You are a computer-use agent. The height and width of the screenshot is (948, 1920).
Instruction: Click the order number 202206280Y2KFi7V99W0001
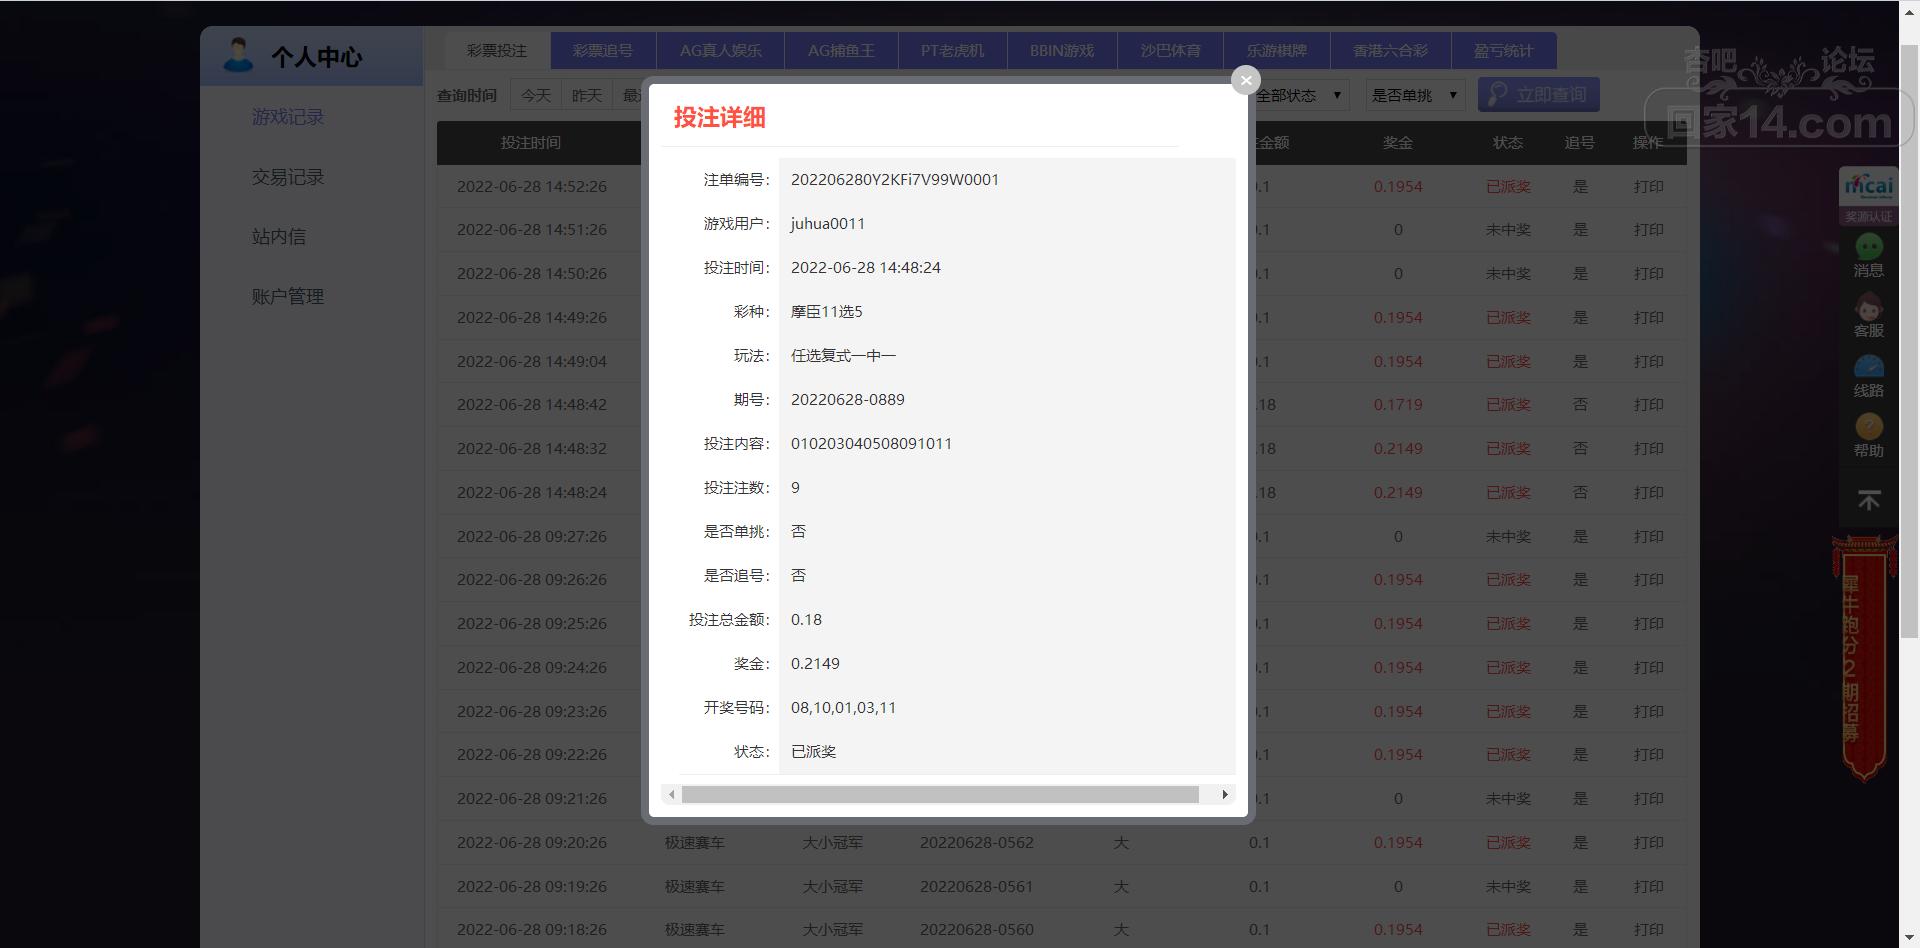pyautogui.click(x=895, y=180)
